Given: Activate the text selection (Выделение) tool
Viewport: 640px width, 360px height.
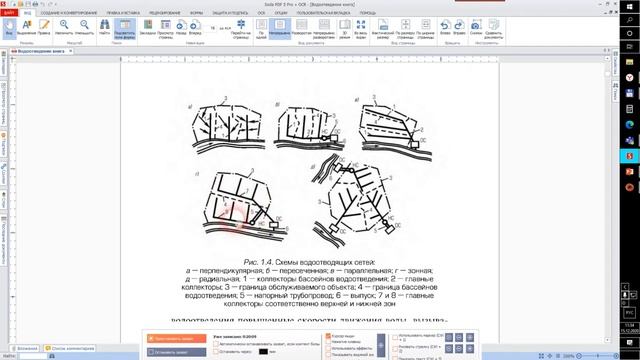Looking at the screenshot, I should [27, 29].
